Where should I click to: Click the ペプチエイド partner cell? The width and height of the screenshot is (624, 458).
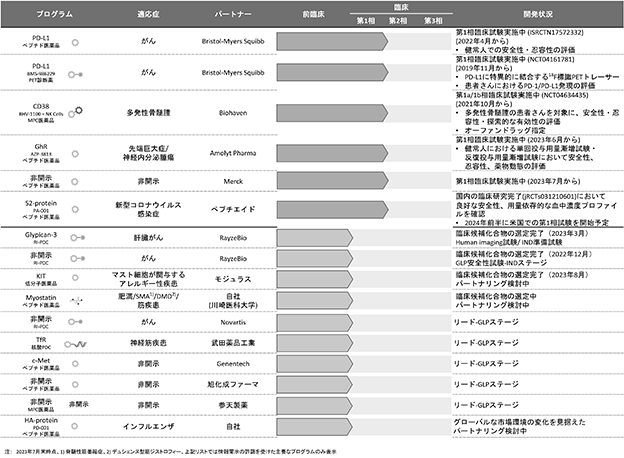click(233, 209)
